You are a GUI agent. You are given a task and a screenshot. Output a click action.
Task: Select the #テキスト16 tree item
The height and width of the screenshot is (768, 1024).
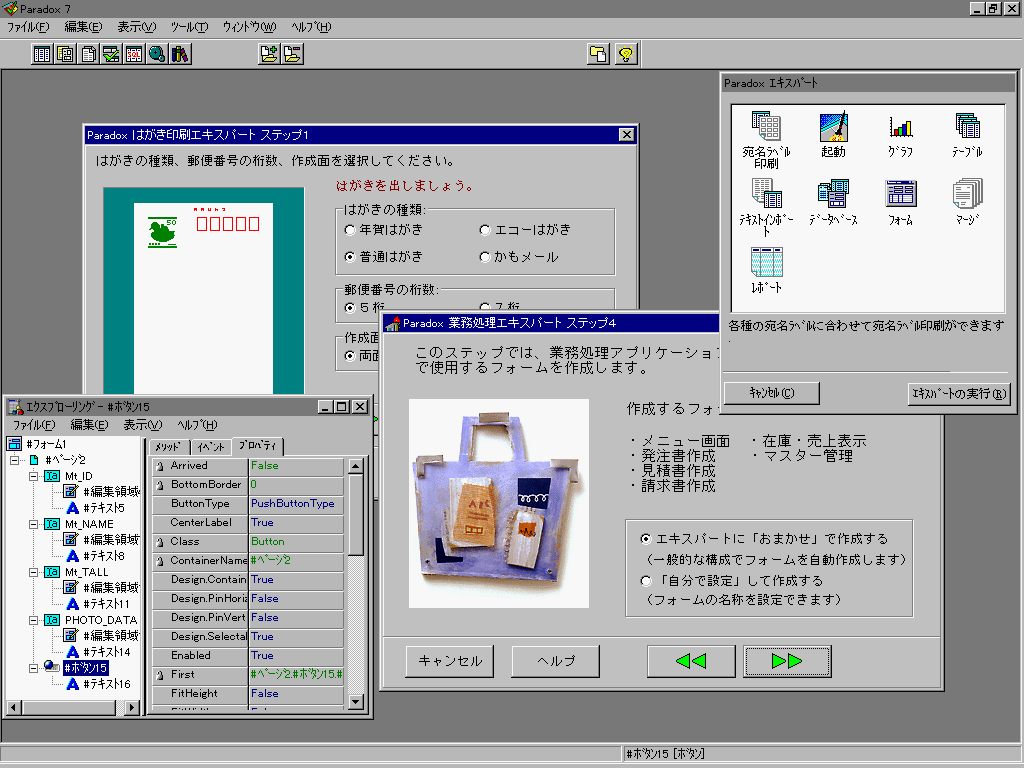[x=106, y=684]
